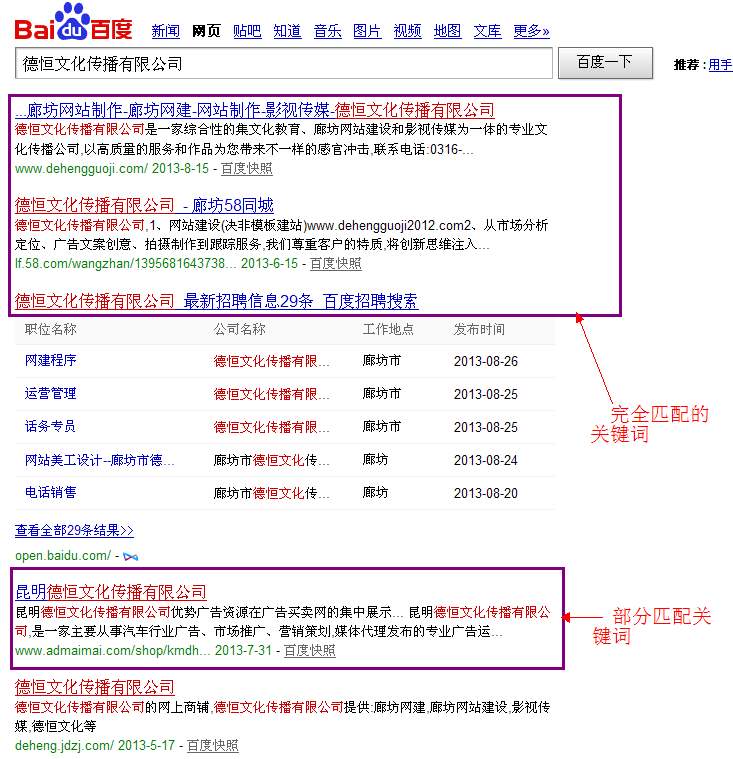Open the 昆明德恒文化传播有限公司 result title
Viewport: 733px width, 759px height.
tap(111, 592)
